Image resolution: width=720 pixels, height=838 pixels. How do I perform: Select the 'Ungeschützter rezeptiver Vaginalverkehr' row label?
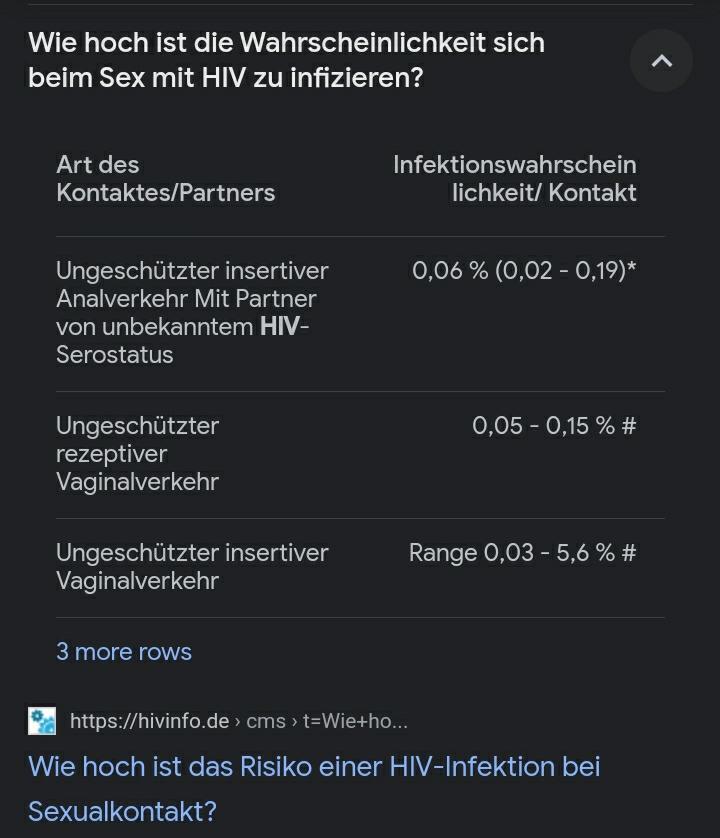[x=137, y=453]
